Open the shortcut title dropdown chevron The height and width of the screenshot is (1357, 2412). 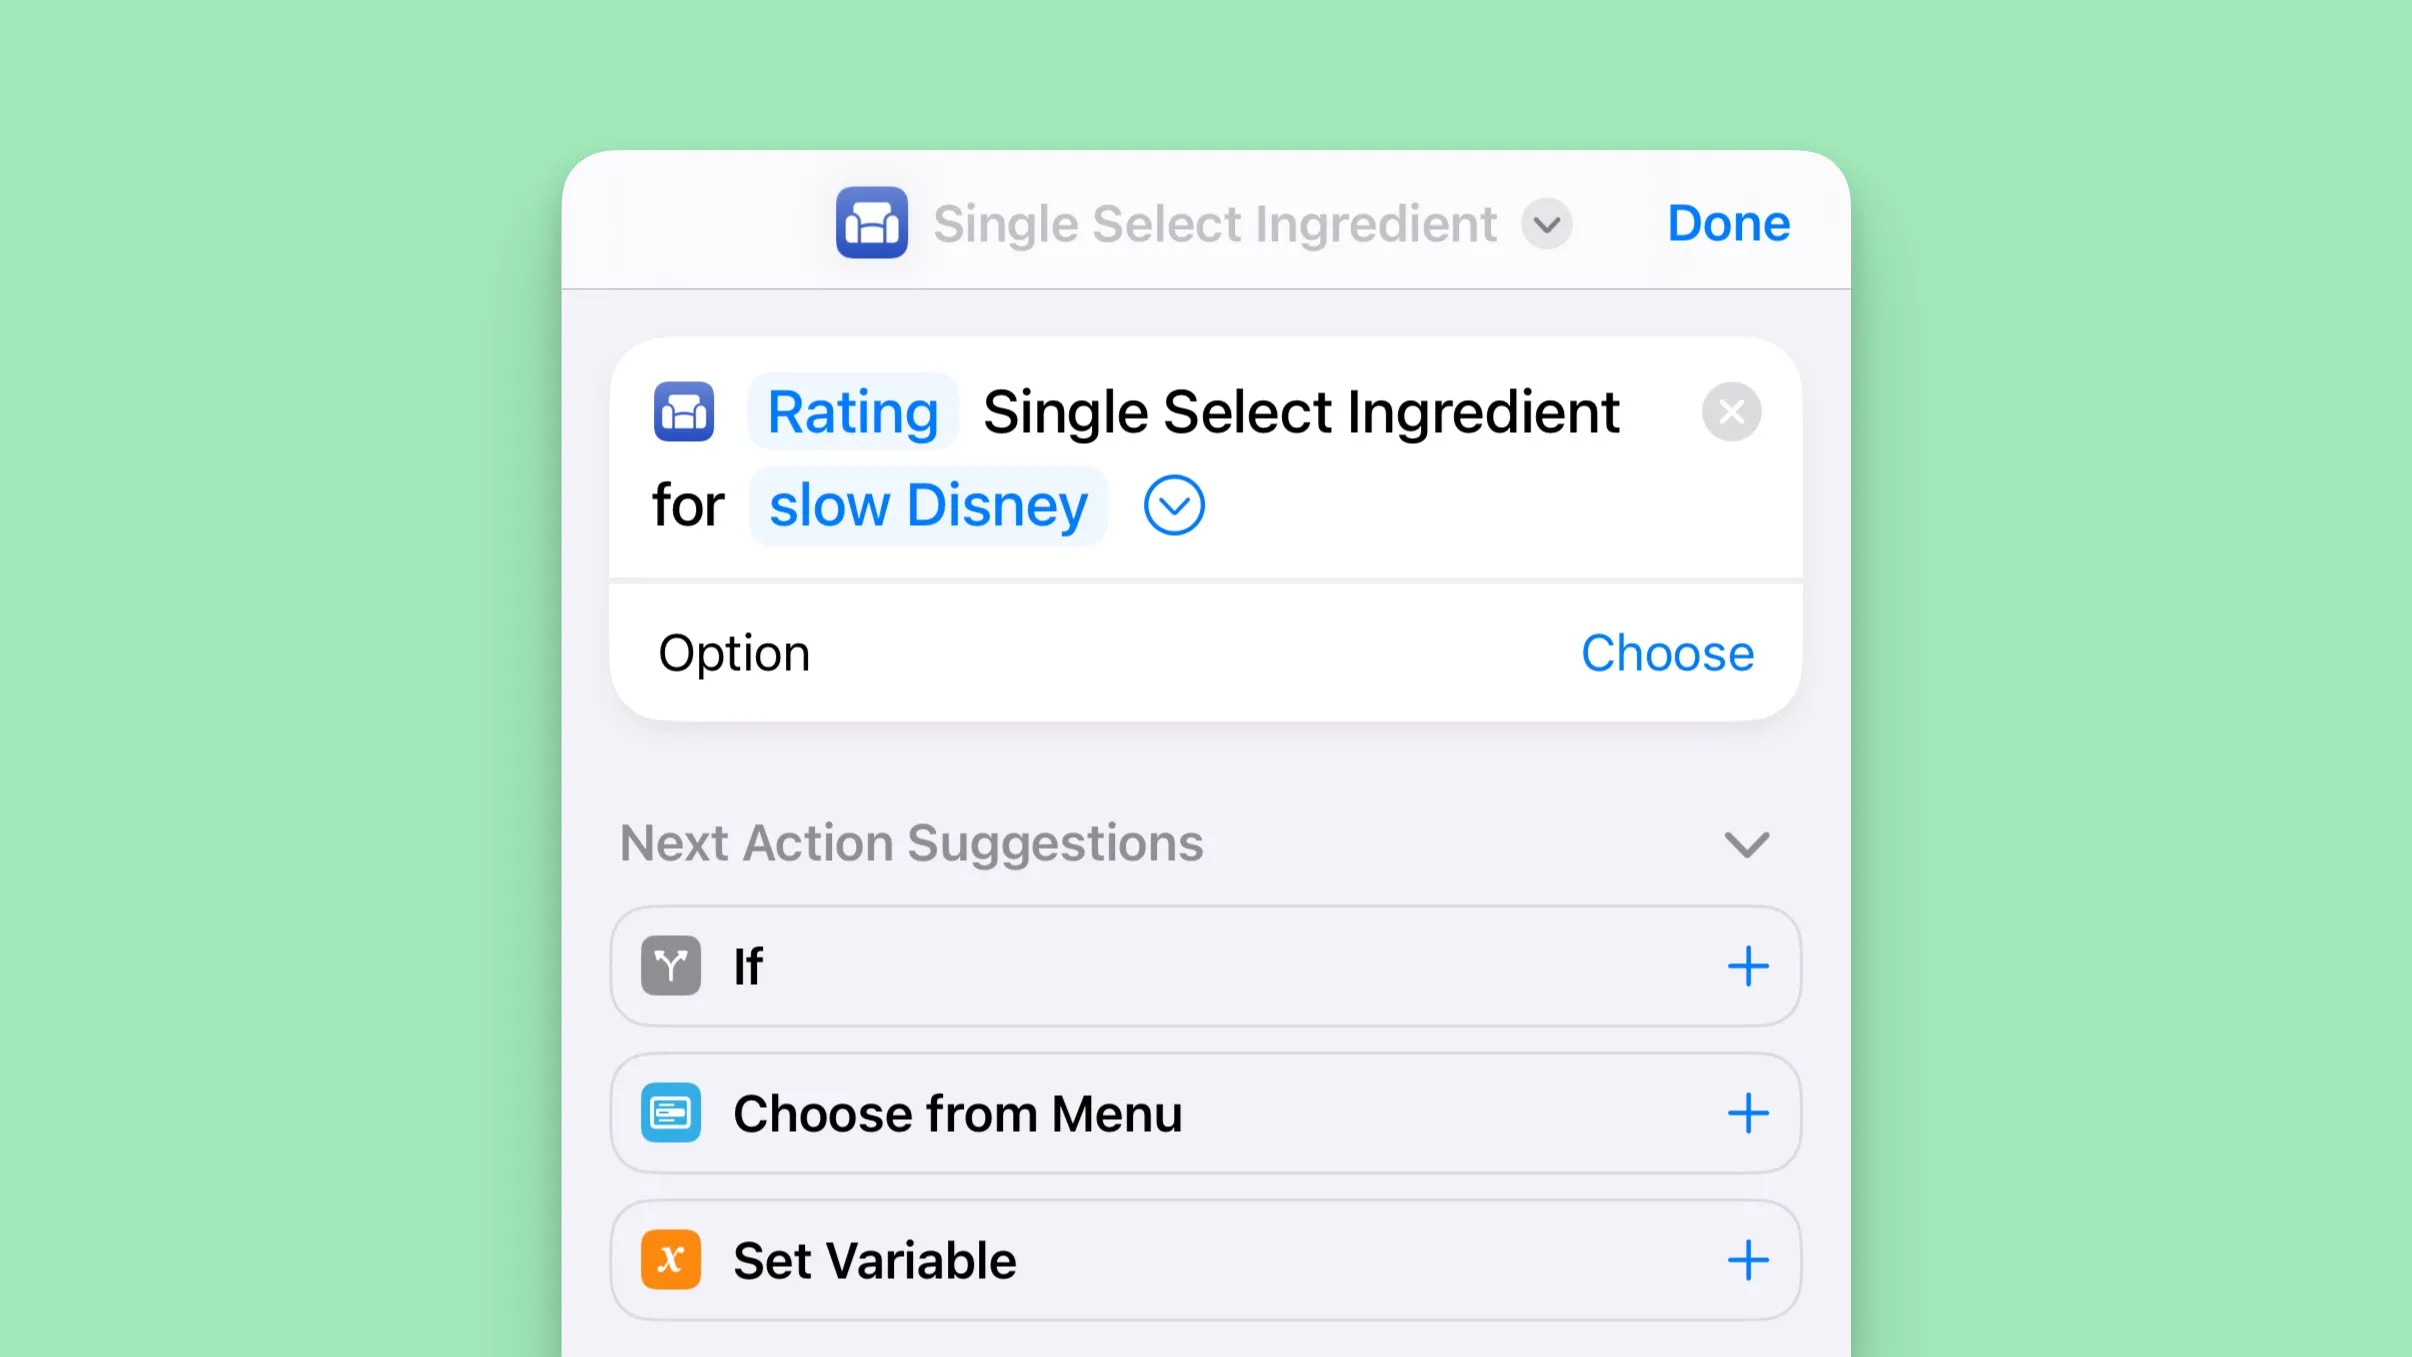tap(1546, 224)
